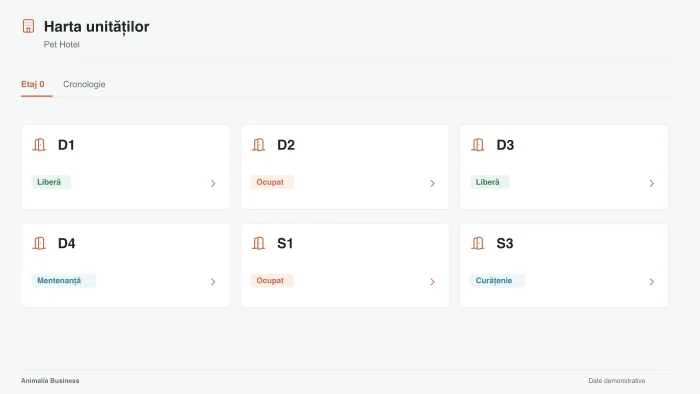
Task: Open D3 details via the chevron
Action: pyautogui.click(x=651, y=183)
